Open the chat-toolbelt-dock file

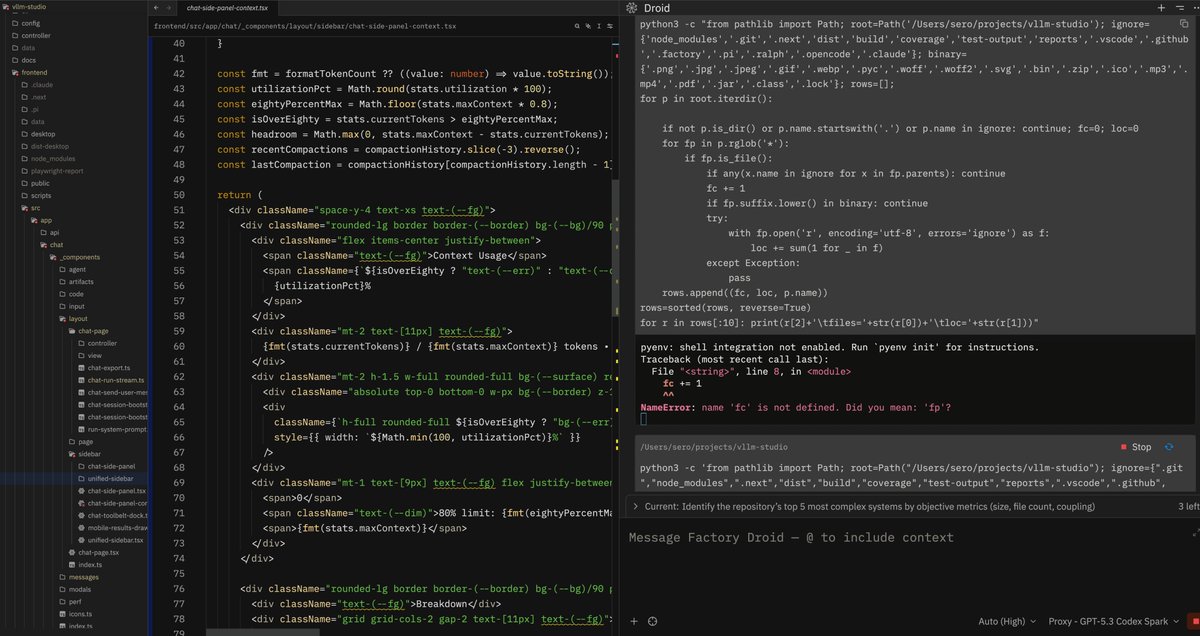pyautogui.click(x=112, y=515)
